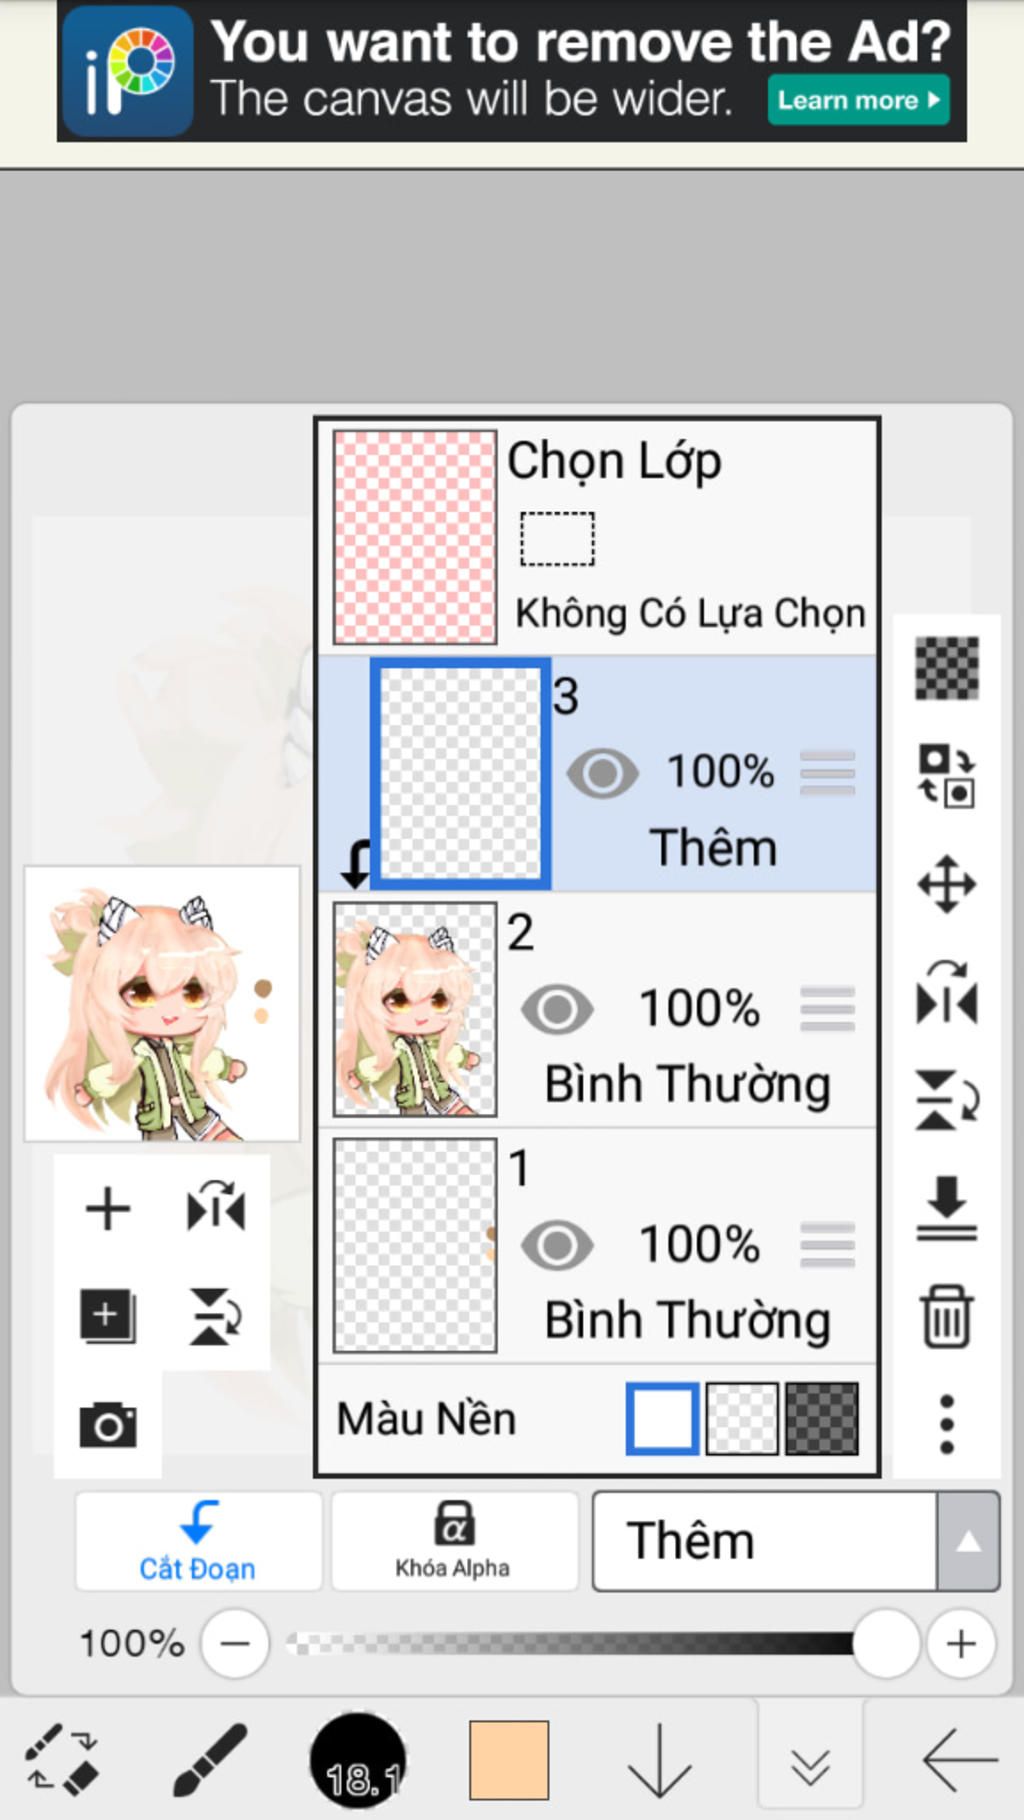Open Thêm blend mode combo box
Image resolution: width=1024 pixels, height=1820 pixels.
coord(795,1541)
